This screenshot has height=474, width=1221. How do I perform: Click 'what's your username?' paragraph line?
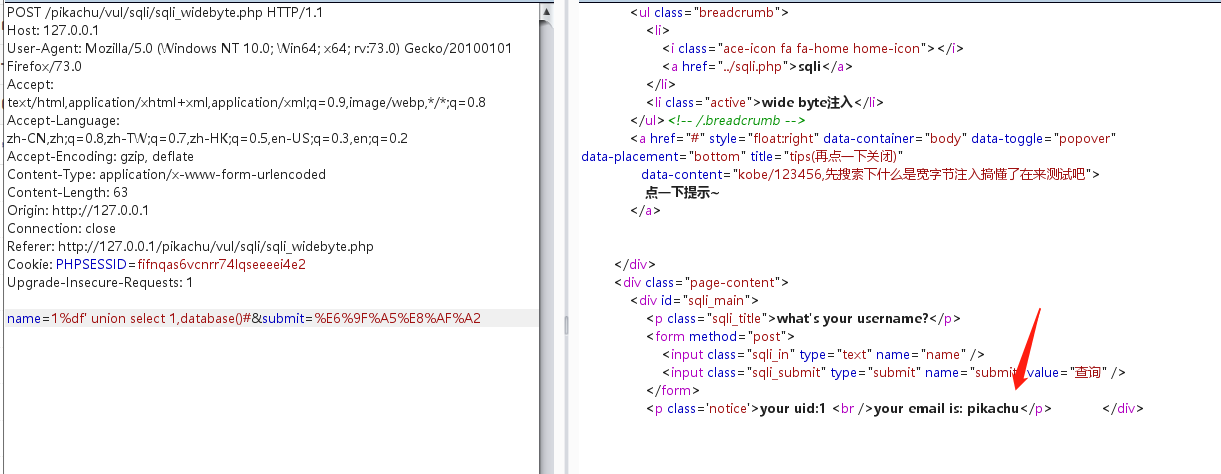pyautogui.click(x=804, y=318)
